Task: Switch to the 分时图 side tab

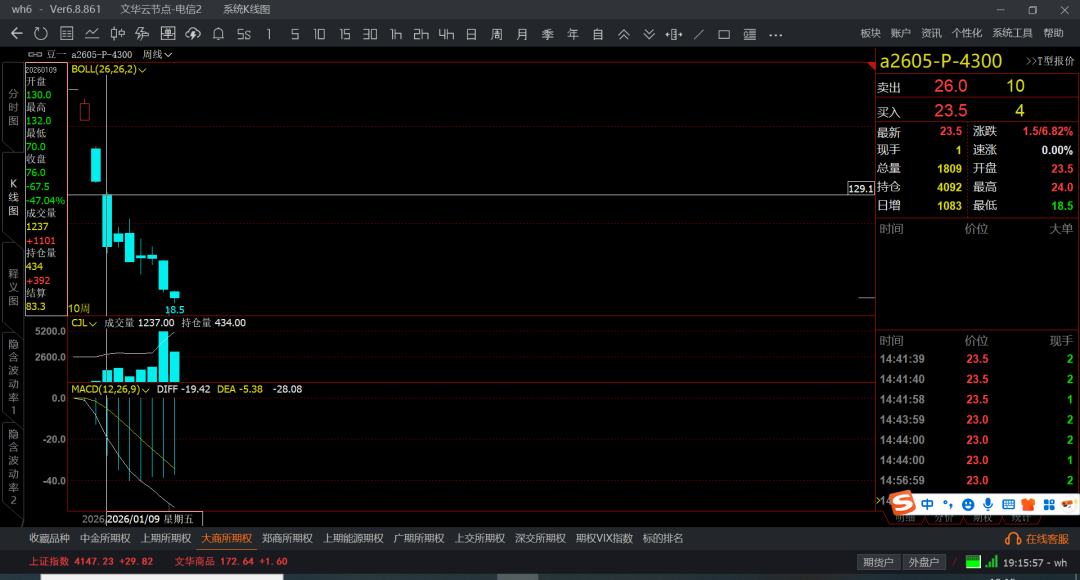Action: coord(13,107)
